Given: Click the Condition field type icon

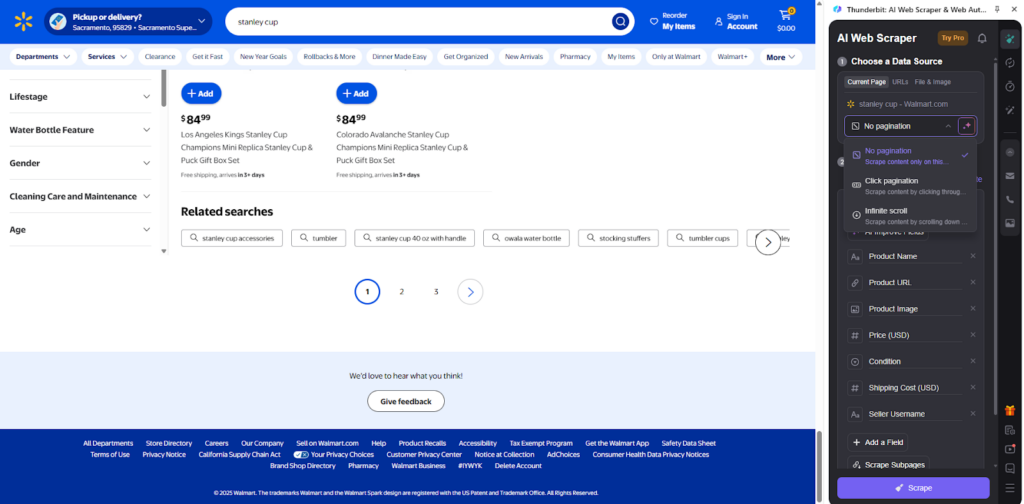Looking at the screenshot, I should click(x=855, y=362).
